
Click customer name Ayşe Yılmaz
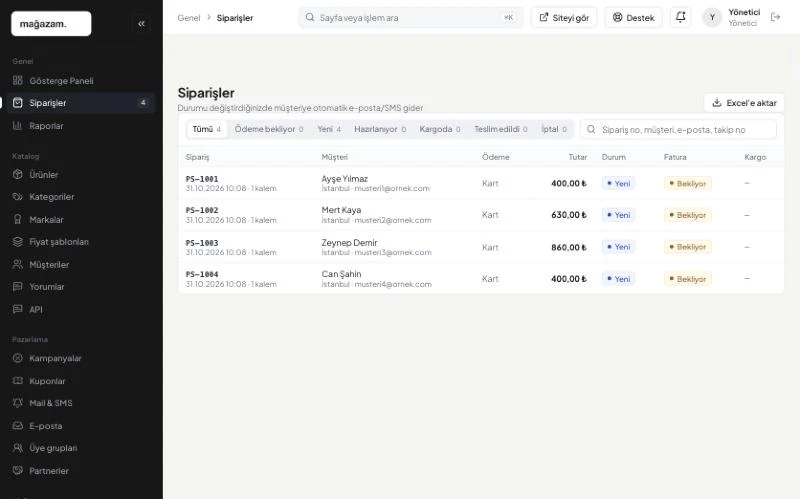344,179
